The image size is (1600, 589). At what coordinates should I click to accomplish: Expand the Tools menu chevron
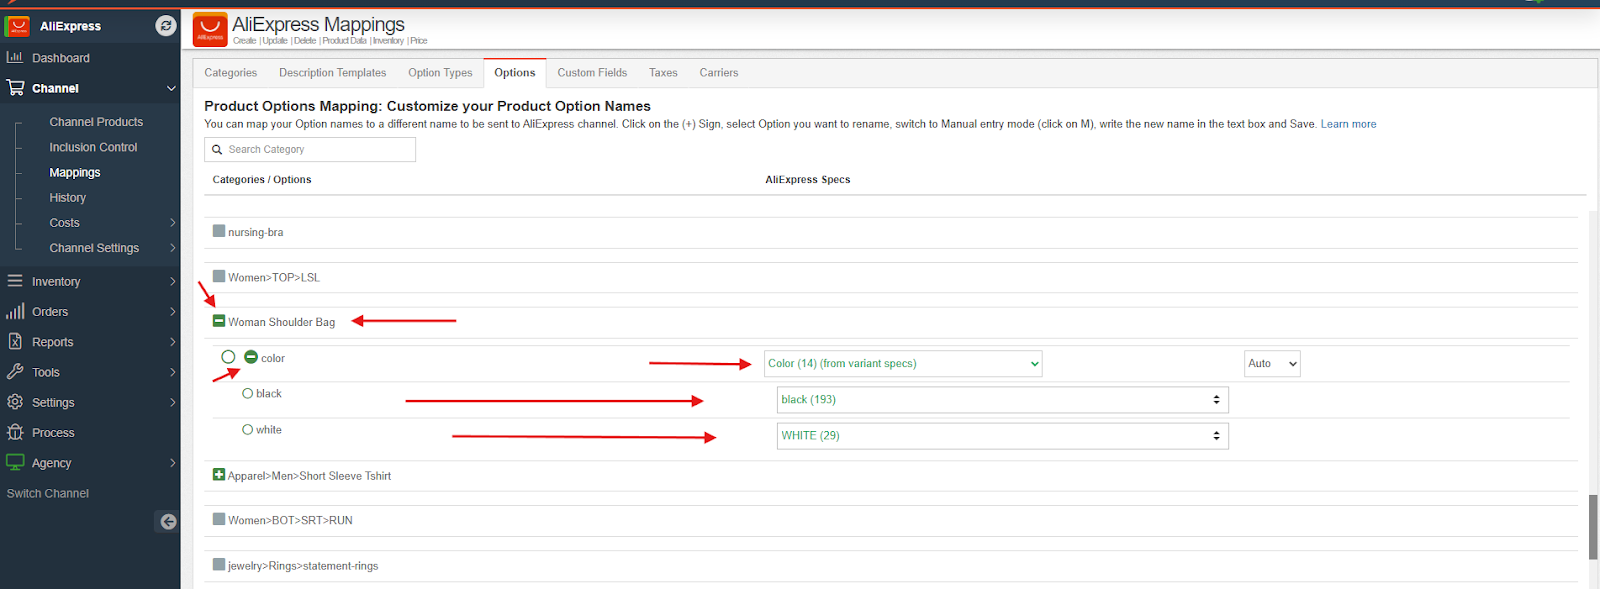tap(172, 372)
